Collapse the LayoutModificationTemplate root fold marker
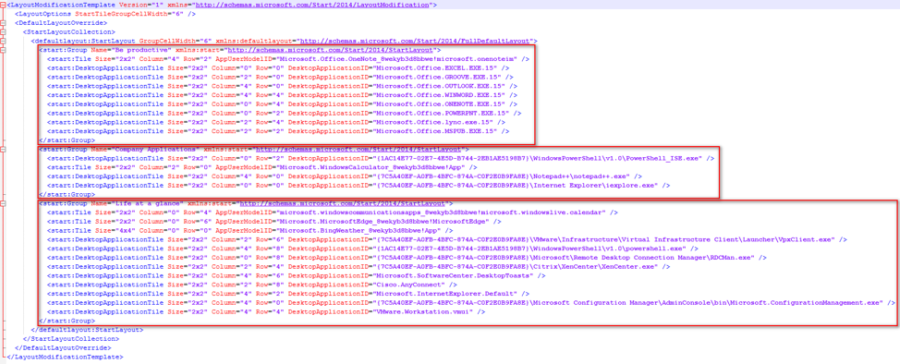This screenshot has height=364, width=900. 3,4
